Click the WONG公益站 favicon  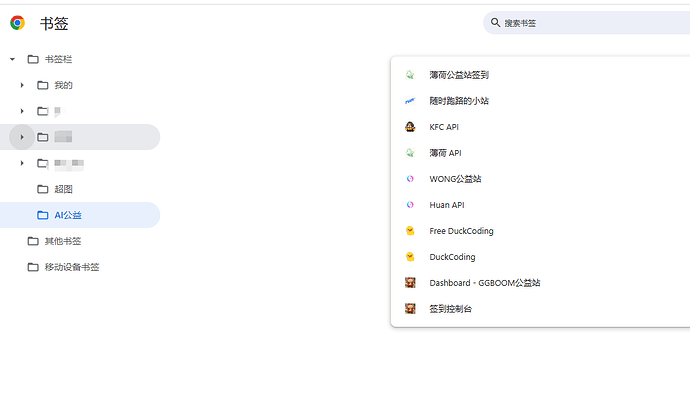(x=410, y=179)
